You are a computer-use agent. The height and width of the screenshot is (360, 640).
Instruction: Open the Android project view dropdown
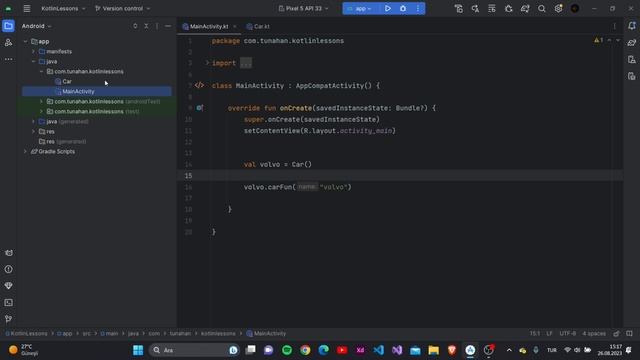click(x=37, y=26)
